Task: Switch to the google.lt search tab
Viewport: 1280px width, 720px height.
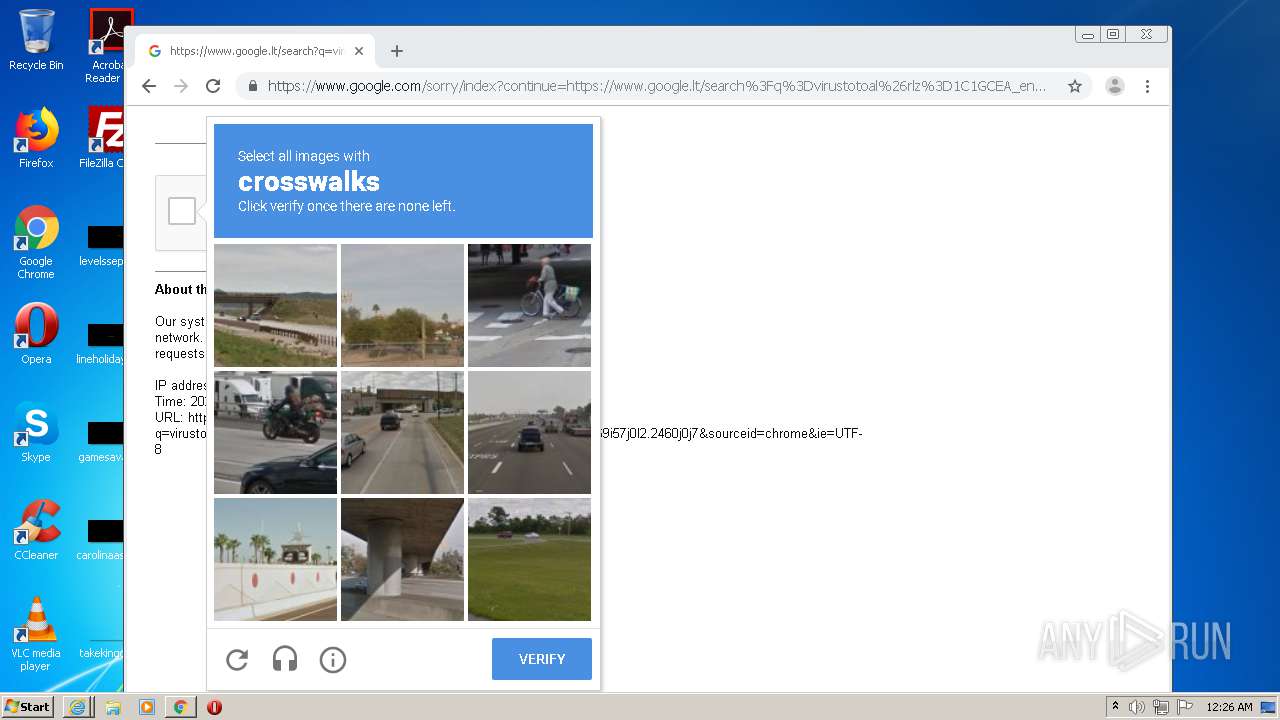Action: pyautogui.click(x=254, y=51)
